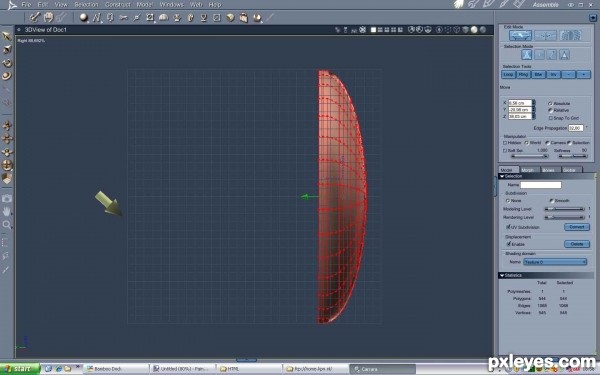Select the scissors cut tool

(x=123, y=17)
